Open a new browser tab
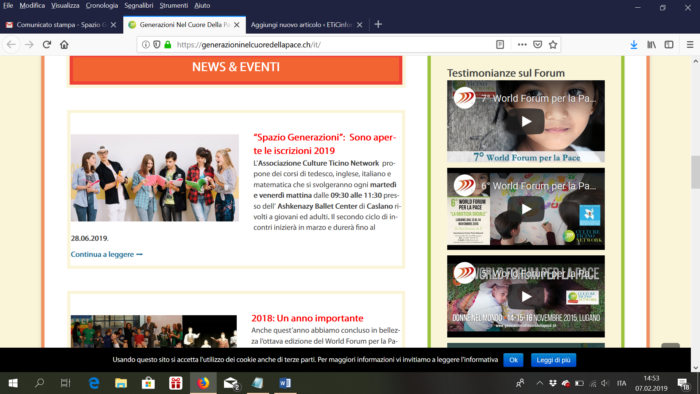The width and height of the screenshot is (700, 394). [378, 25]
